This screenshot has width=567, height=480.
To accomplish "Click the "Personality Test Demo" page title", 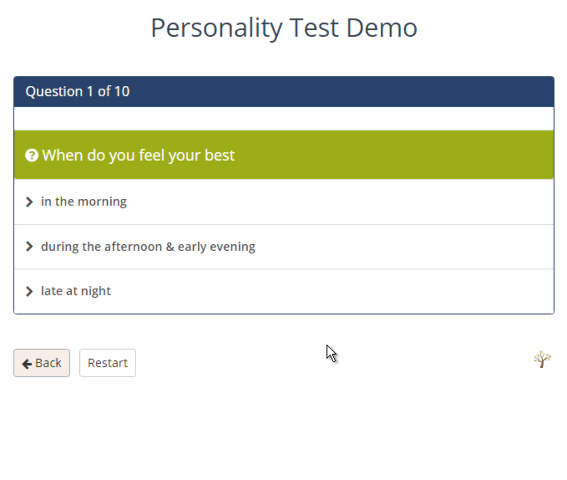I will pos(284,28).
